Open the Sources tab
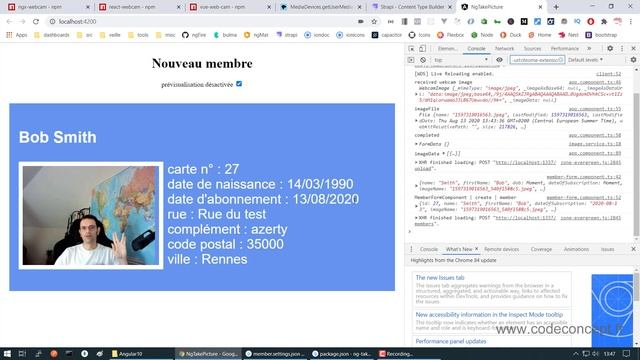Image resolution: width=640 pixels, height=360 pixels. (532, 49)
